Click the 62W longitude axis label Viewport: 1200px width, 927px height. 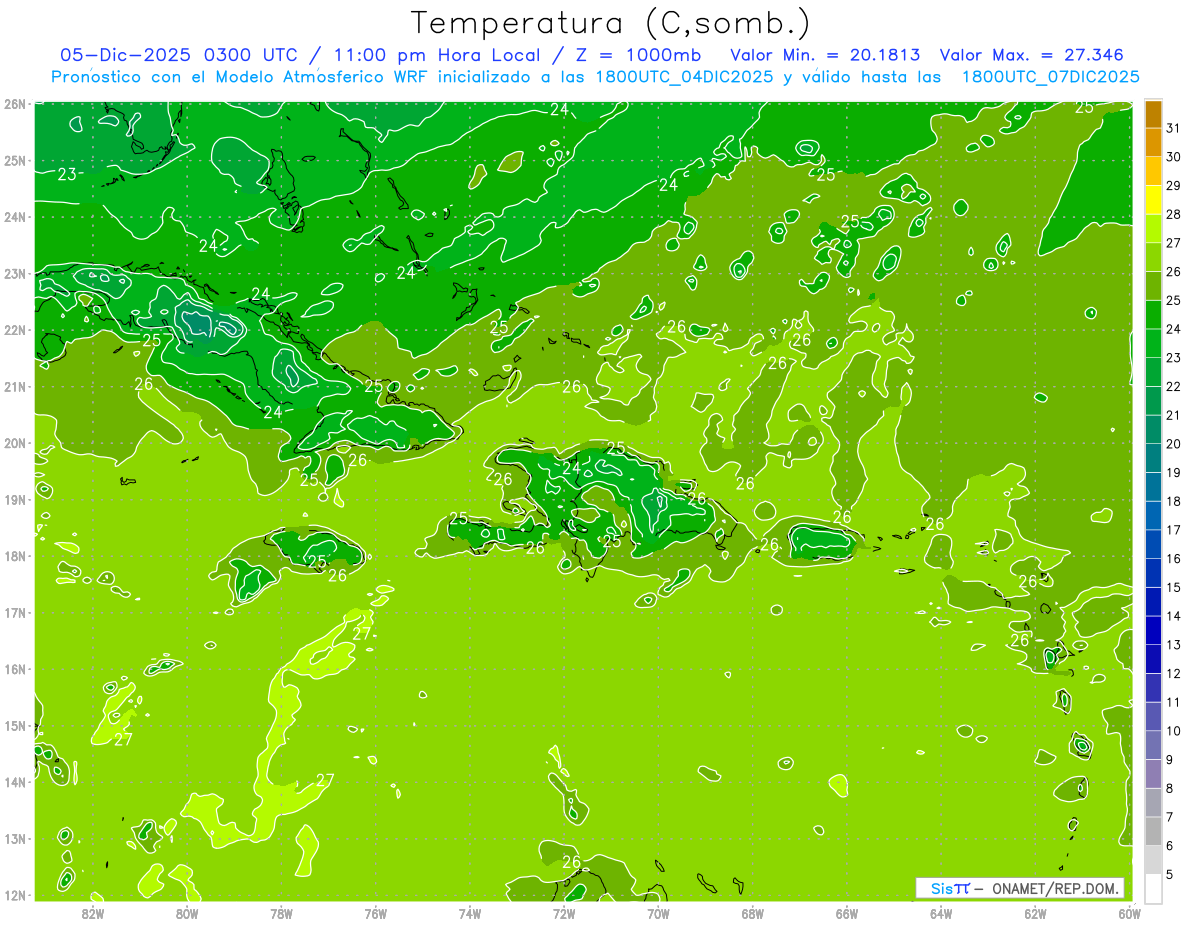pos(1035,913)
